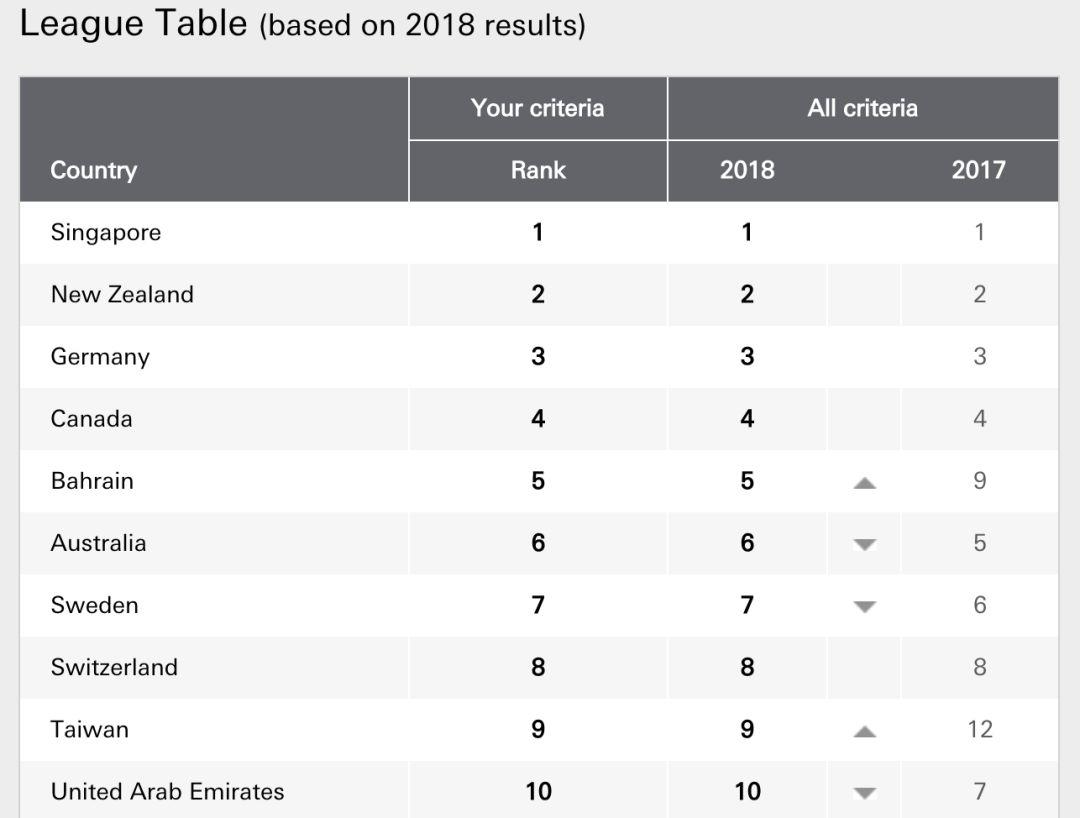Click Australia's downward rank change arrow

(x=865, y=545)
